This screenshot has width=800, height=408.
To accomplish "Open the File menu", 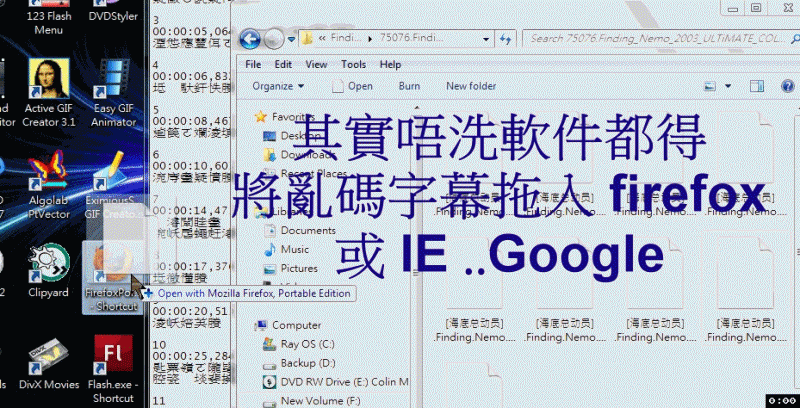I will pyautogui.click(x=253, y=65).
